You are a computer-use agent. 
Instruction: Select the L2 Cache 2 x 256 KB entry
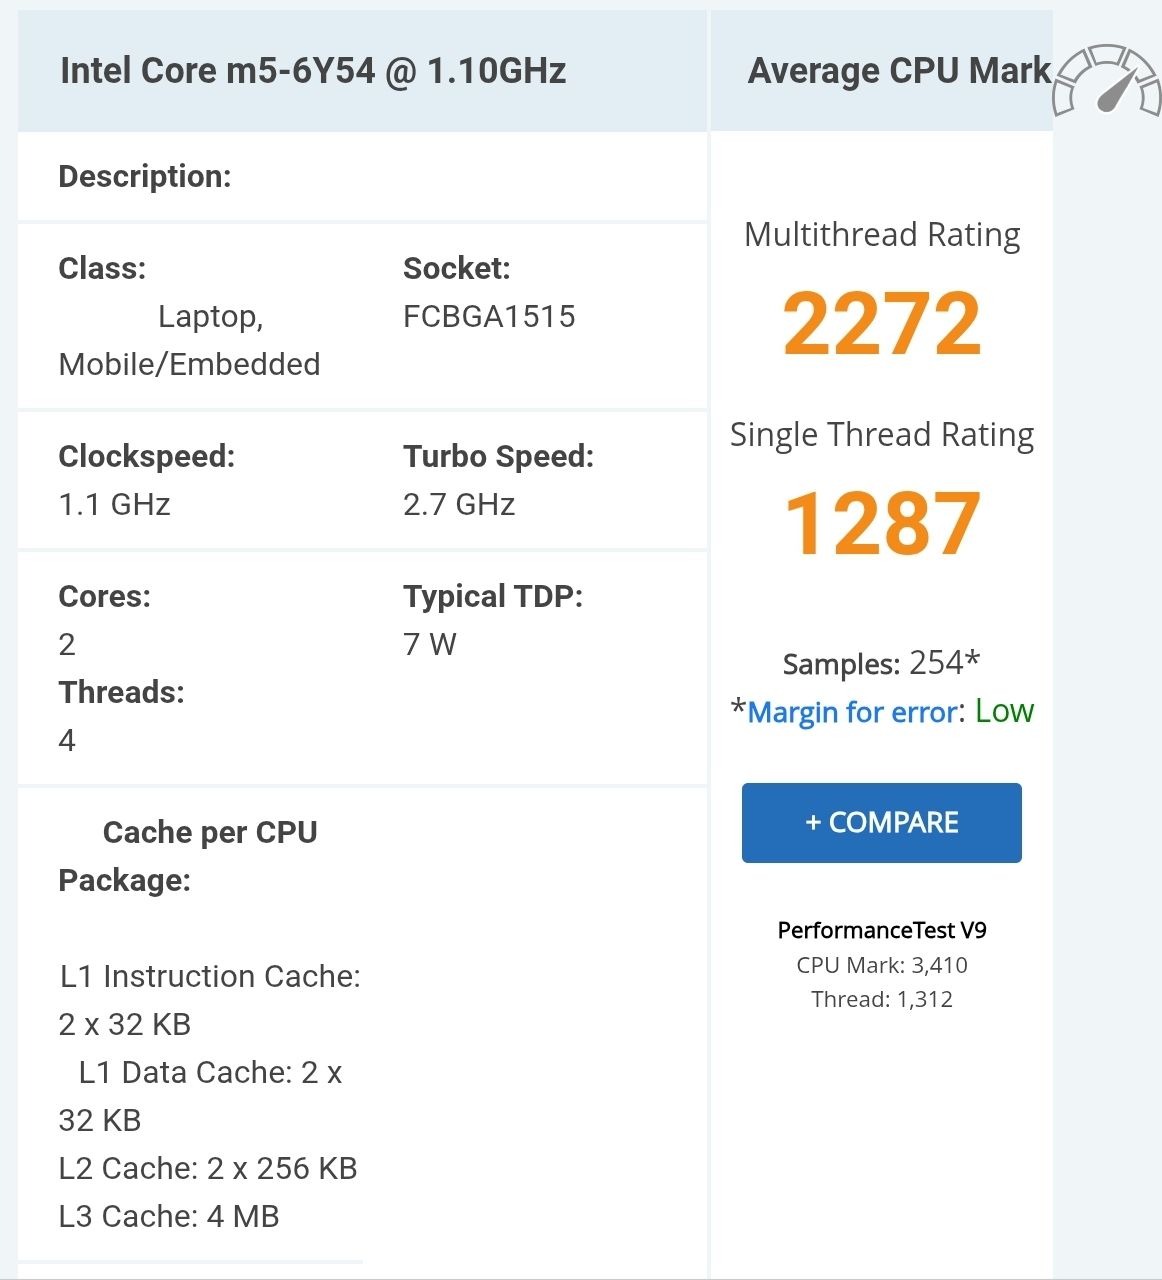click(x=208, y=1168)
